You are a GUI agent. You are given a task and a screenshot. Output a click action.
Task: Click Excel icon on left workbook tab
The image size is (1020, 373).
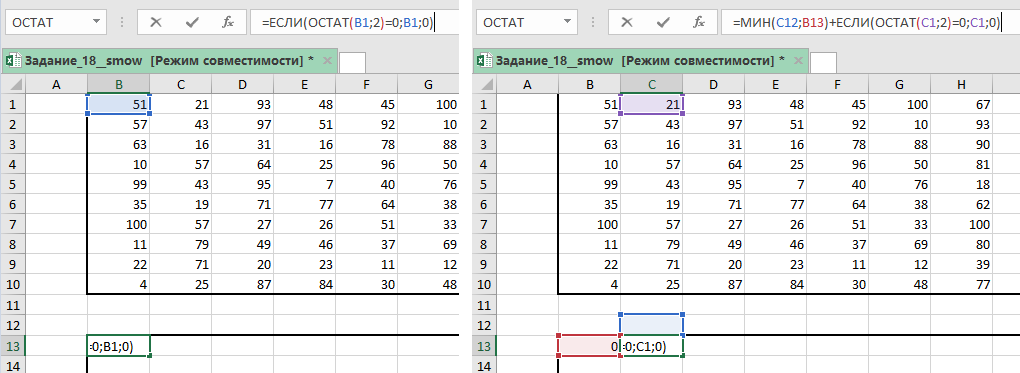point(12,61)
